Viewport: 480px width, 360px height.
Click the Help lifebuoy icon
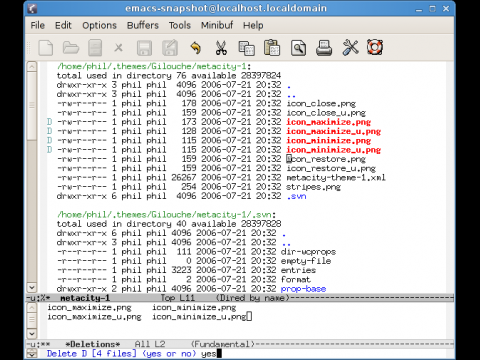pyautogui.click(x=375, y=48)
